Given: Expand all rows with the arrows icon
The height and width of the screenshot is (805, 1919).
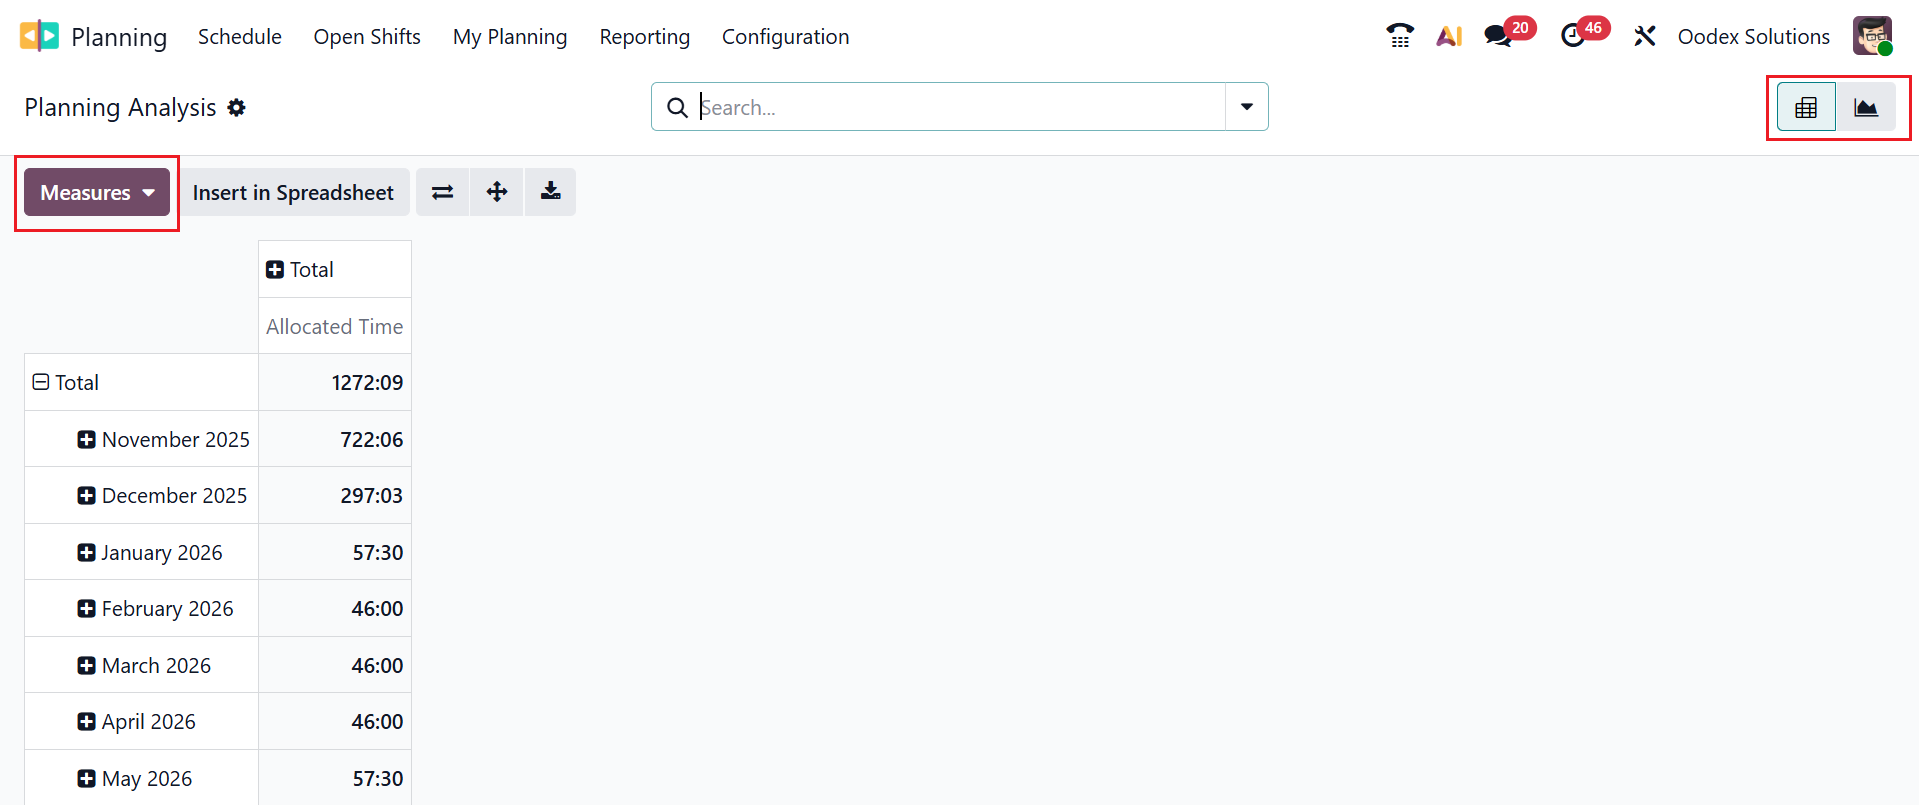Looking at the screenshot, I should [x=496, y=191].
